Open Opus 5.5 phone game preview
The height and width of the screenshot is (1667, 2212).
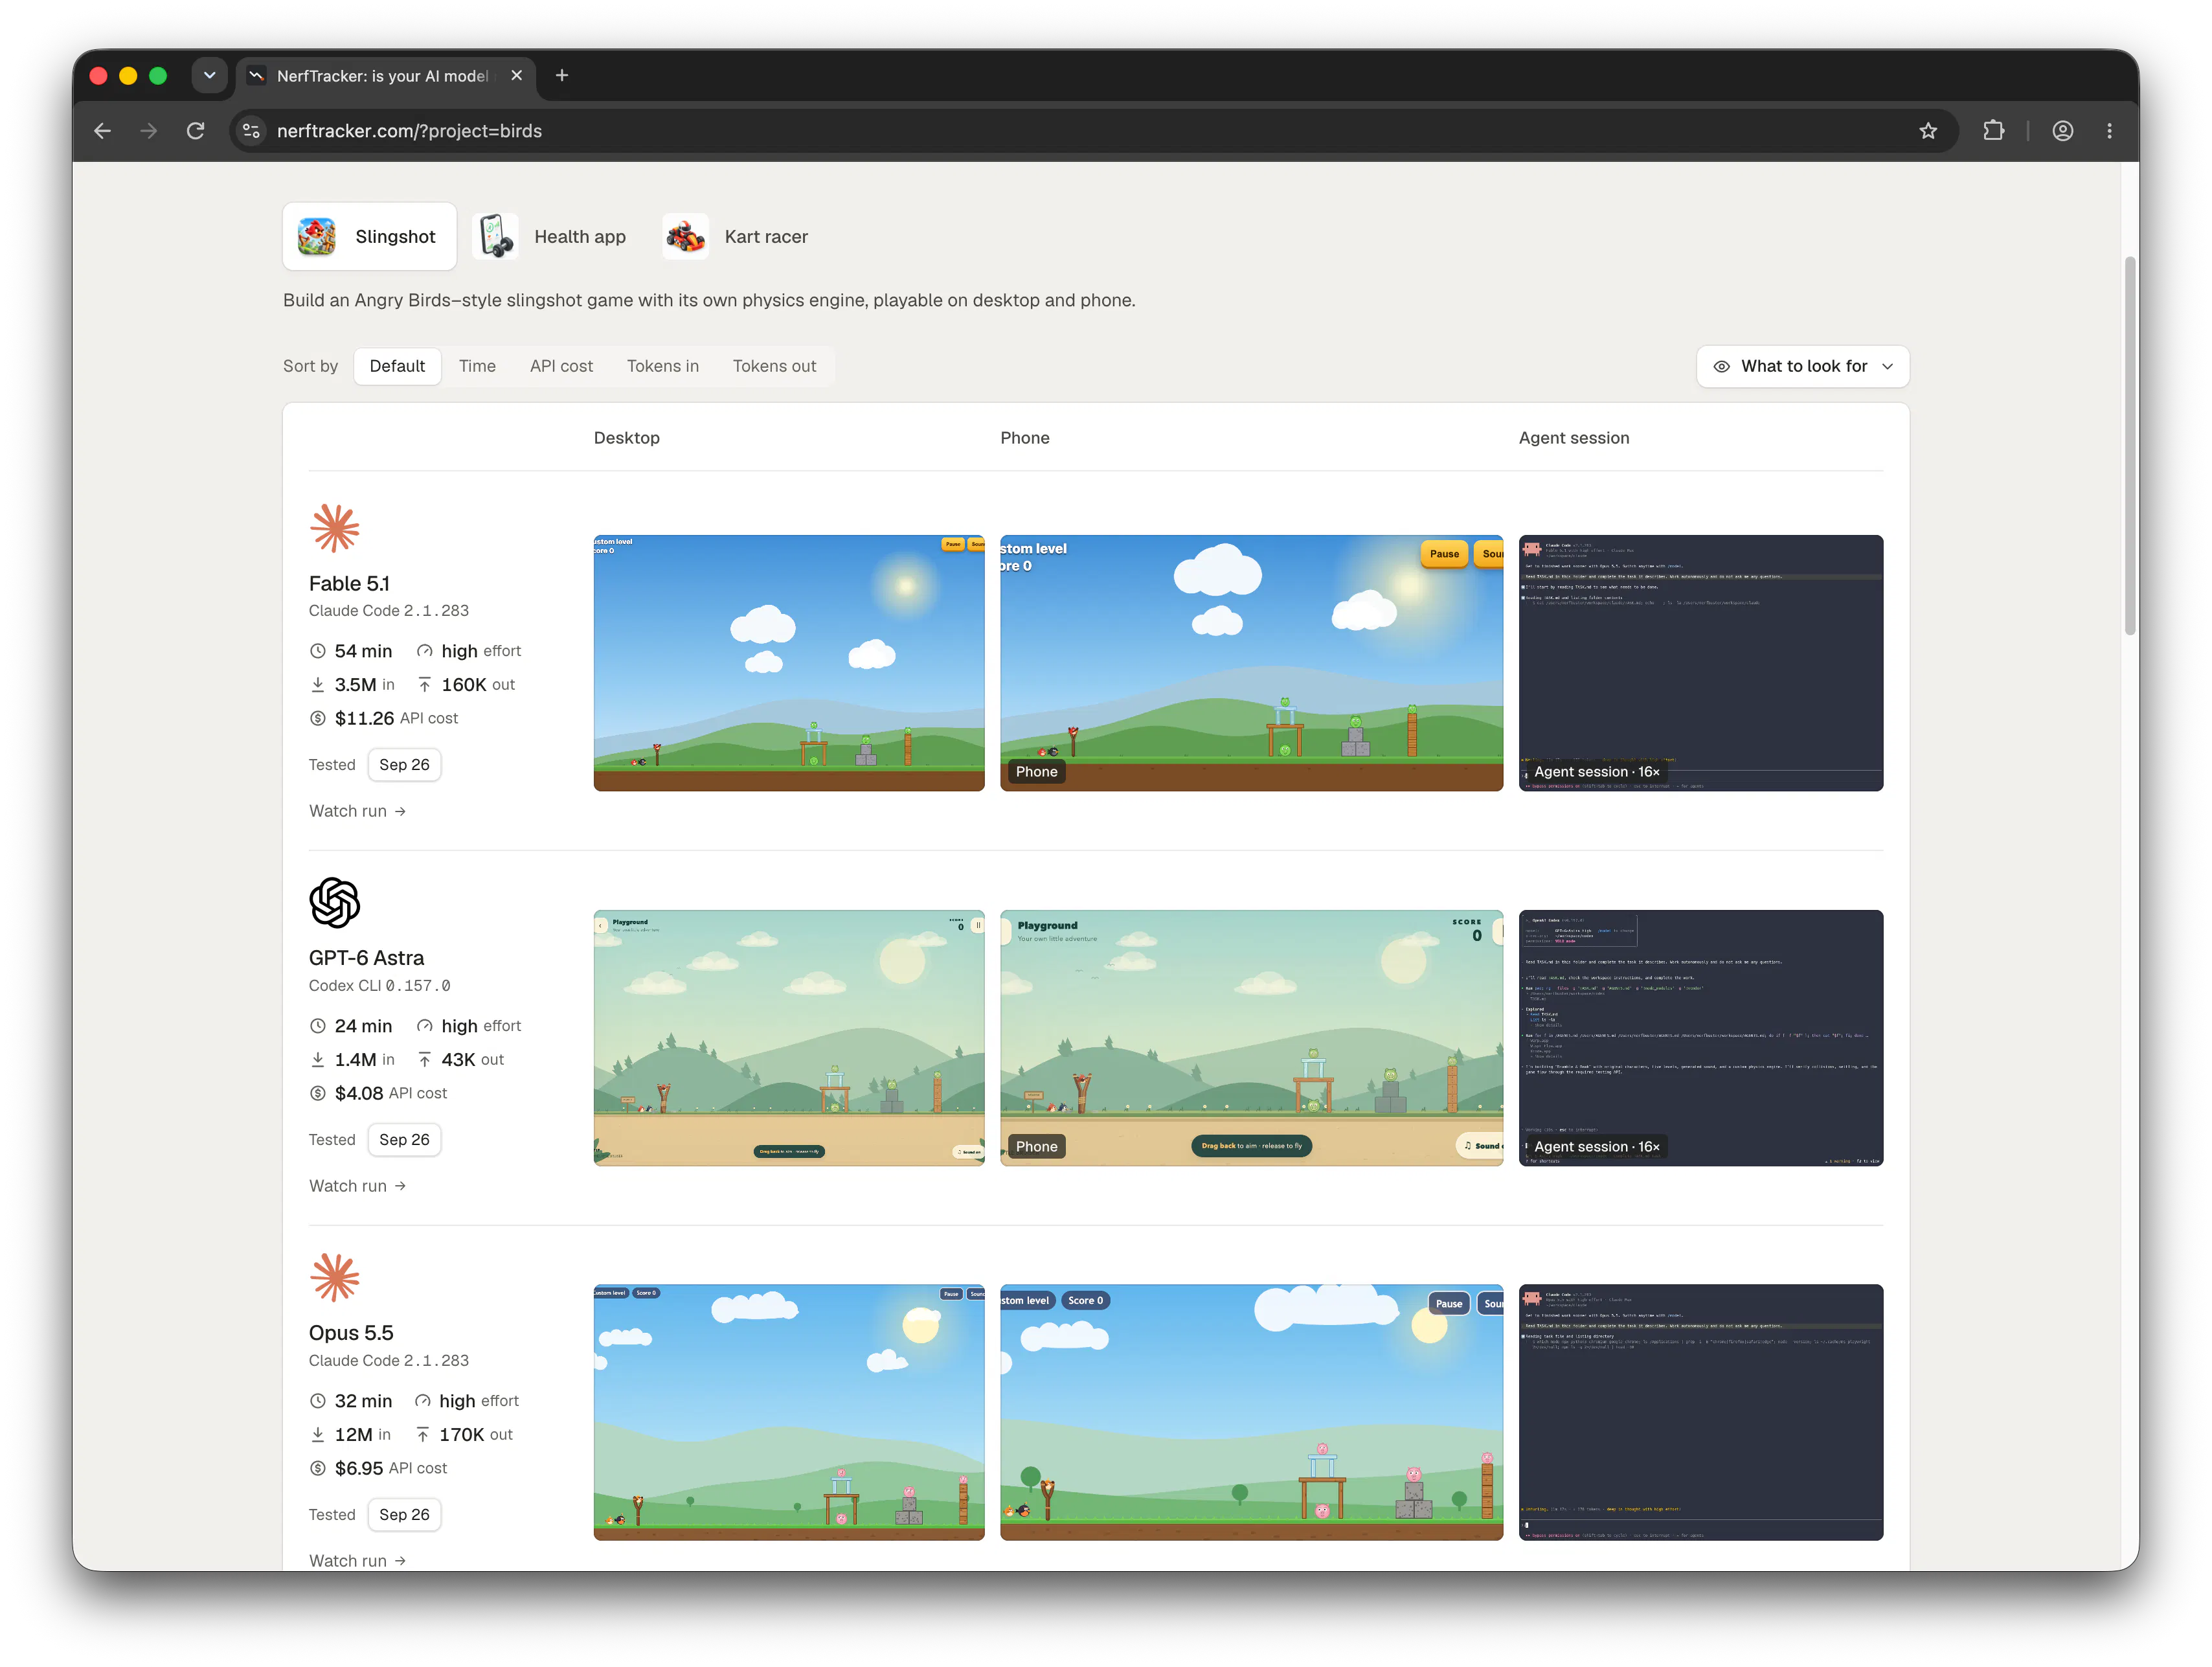pyautogui.click(x=1251, y=1412)
